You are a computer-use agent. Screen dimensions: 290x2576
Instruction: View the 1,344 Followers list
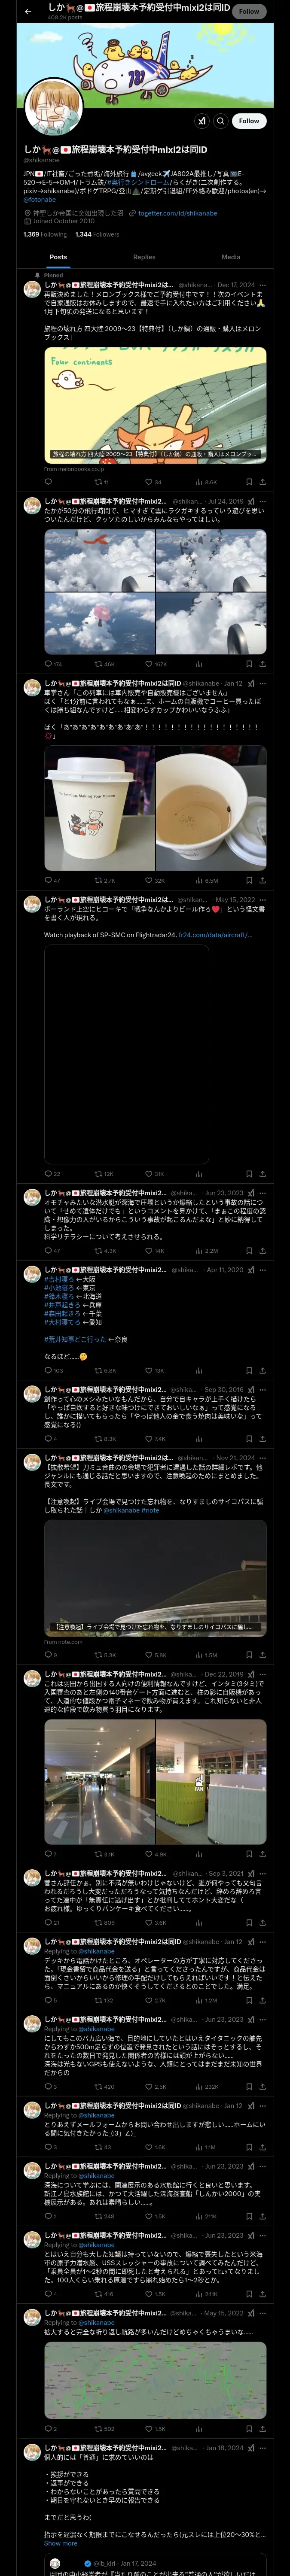pos(97,235)
